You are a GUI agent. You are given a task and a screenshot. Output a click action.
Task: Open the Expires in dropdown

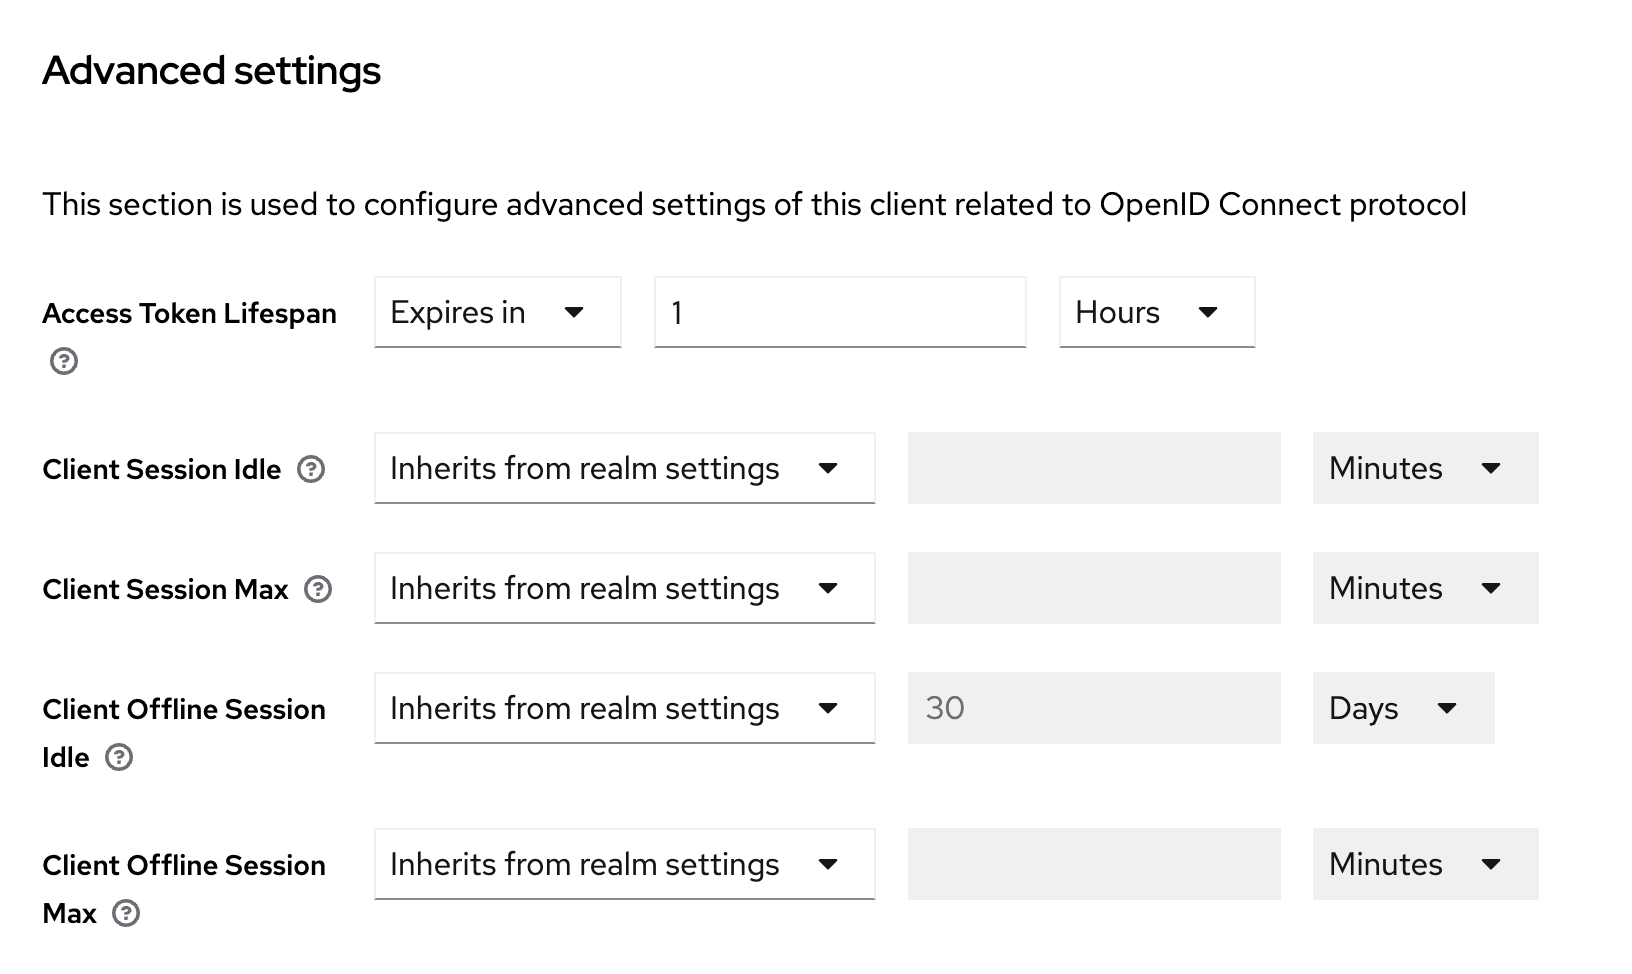point(497,312)
